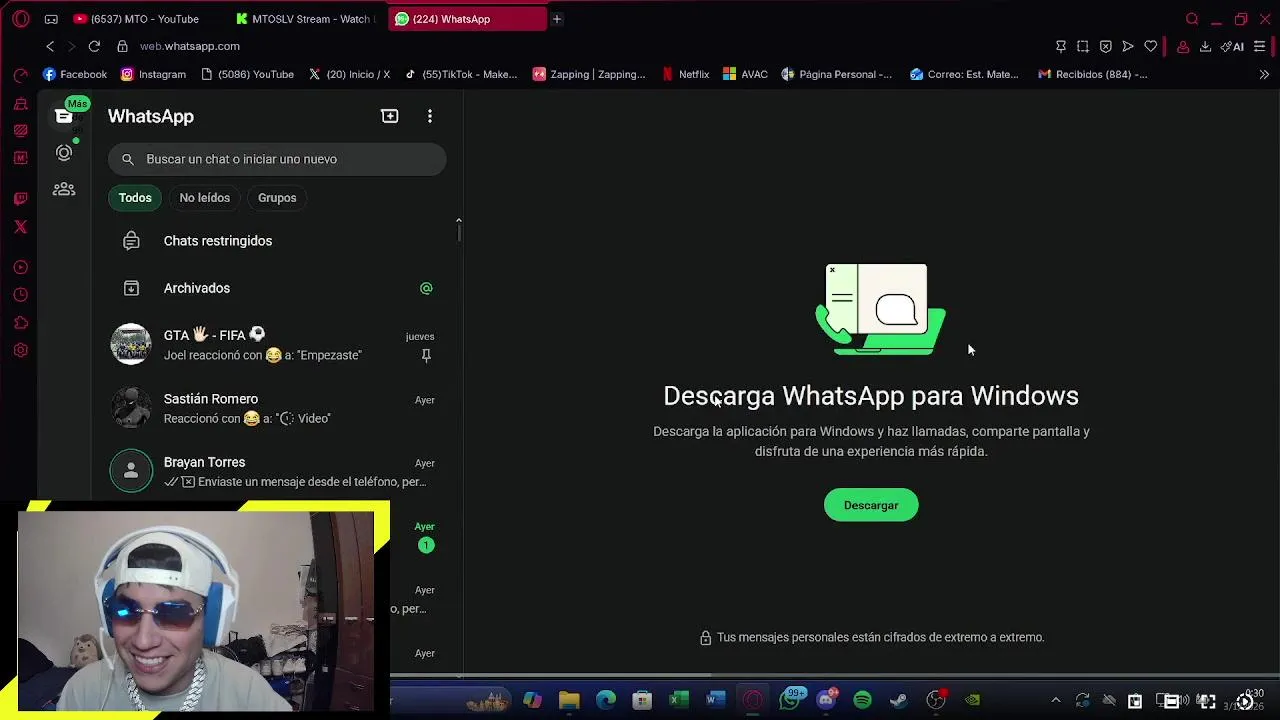Click the Archivados box icon
1280x720 pixels.
coord(131,288)
